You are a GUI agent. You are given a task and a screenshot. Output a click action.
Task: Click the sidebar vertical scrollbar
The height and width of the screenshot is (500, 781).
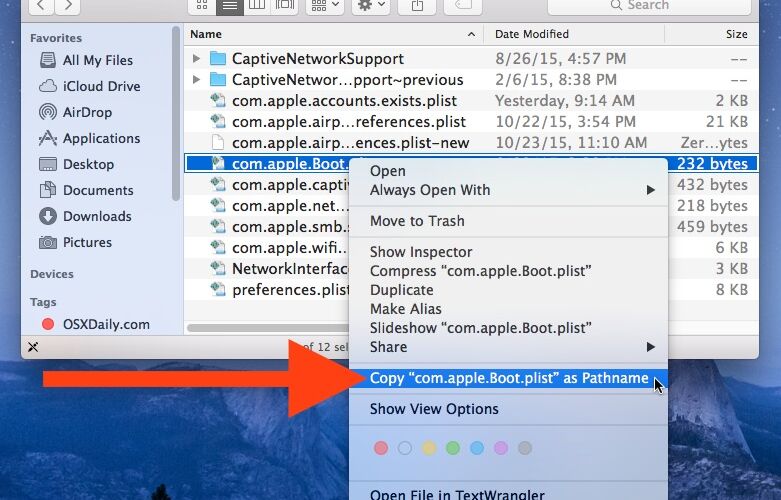tap(176, 114)
